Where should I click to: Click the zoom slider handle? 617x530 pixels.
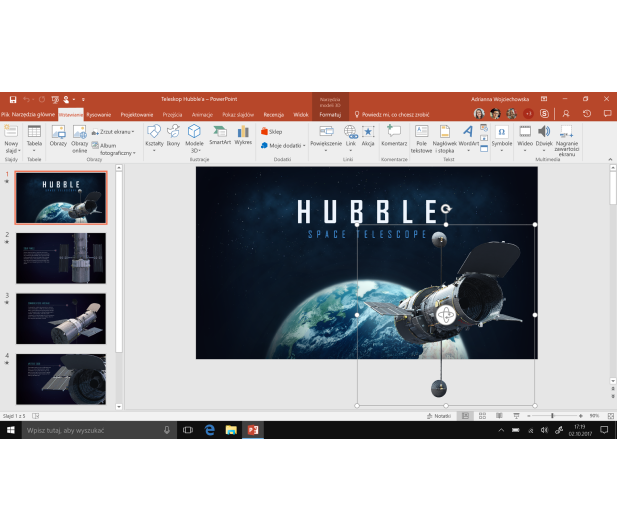552,416
